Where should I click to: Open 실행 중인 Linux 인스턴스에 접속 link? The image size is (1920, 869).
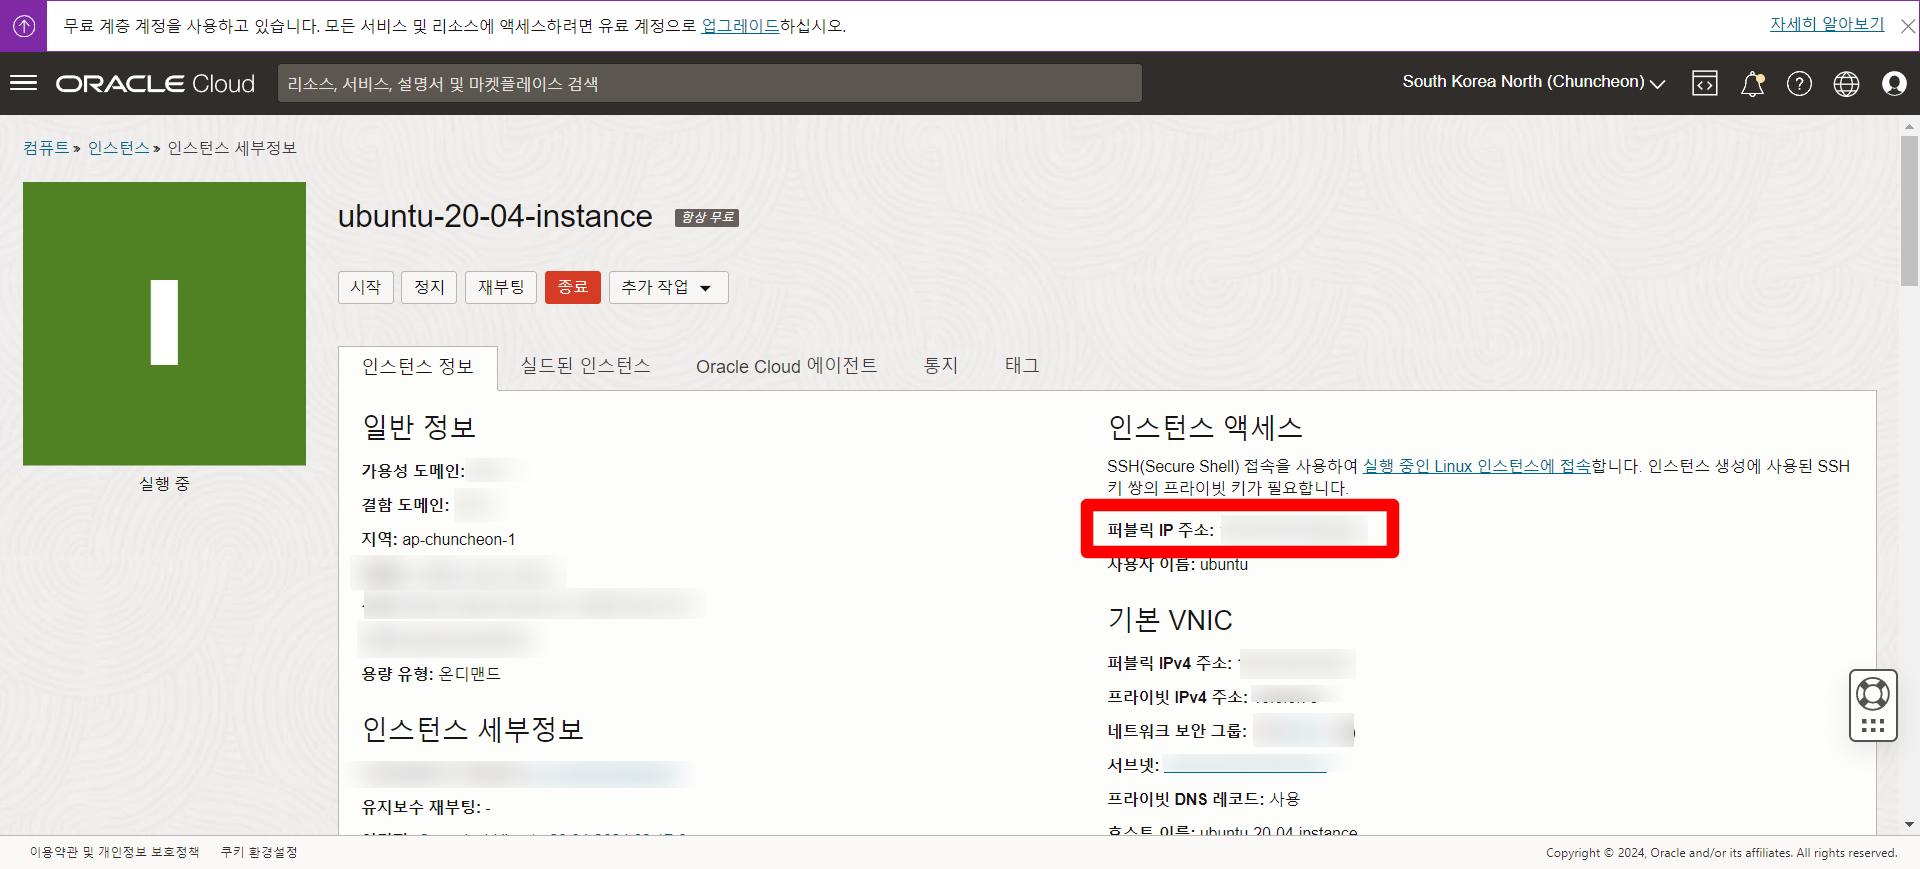[x=1476, y=466]
